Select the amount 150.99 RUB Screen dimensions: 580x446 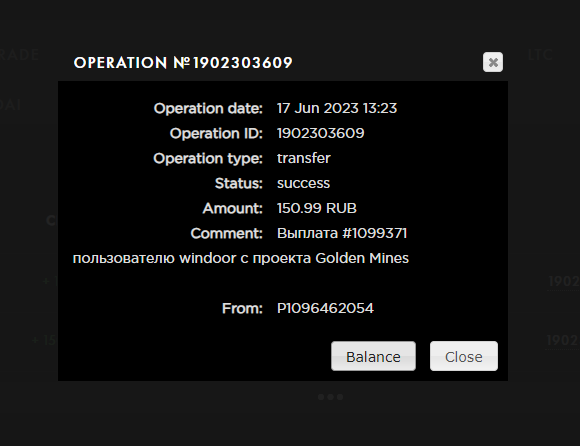(317, 208)
